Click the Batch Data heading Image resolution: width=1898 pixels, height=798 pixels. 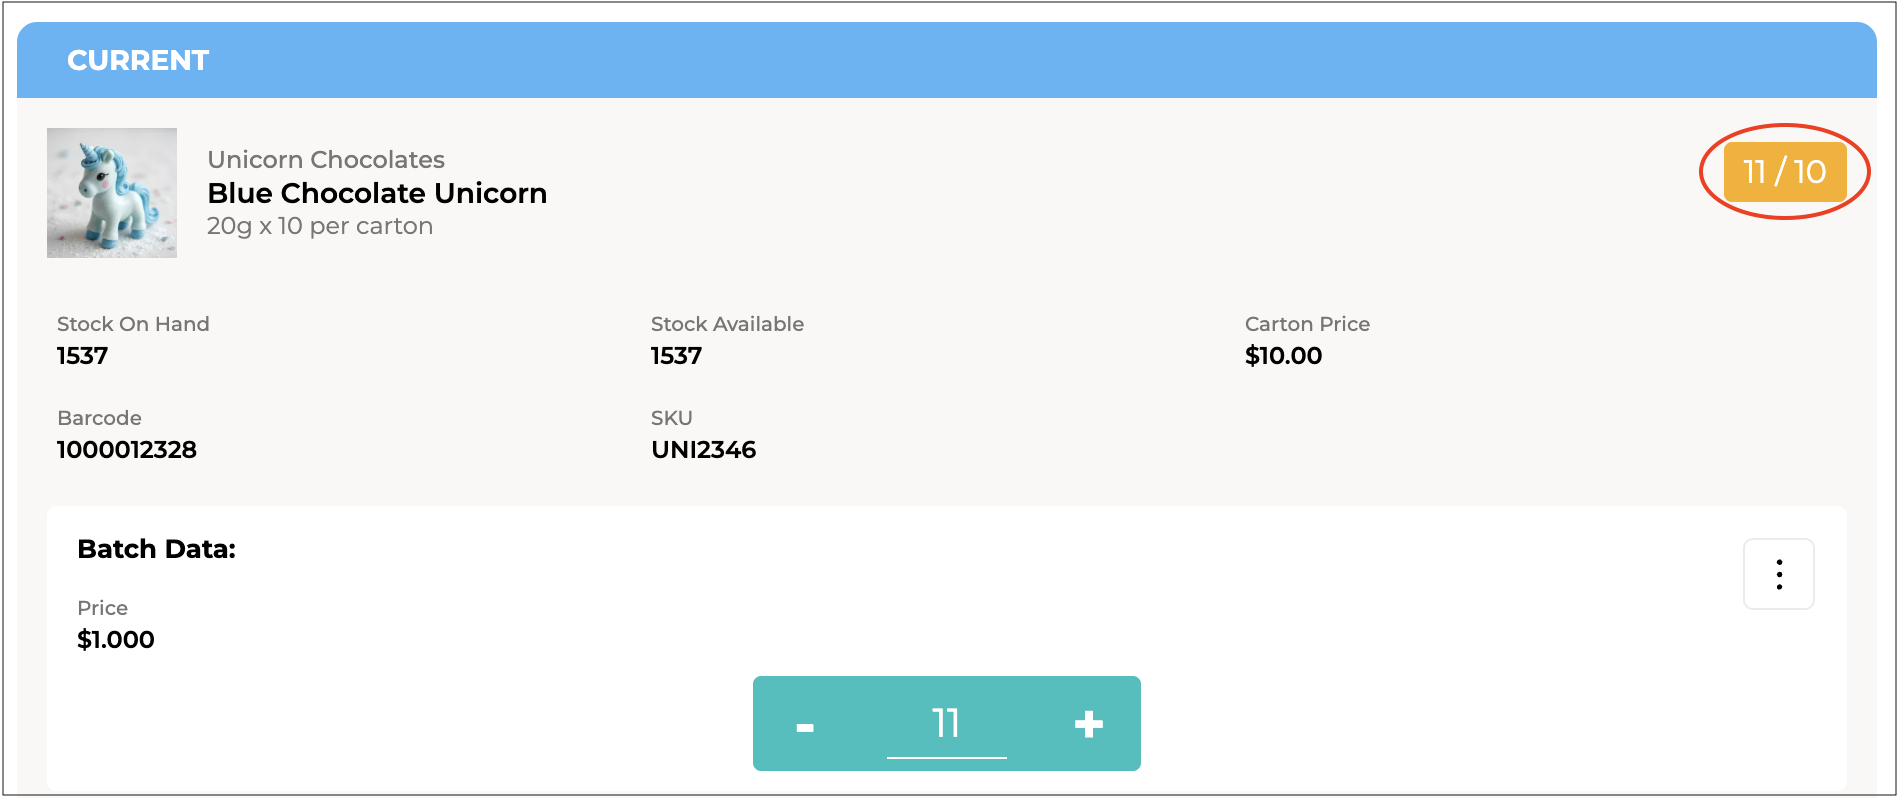coord(156,549)
